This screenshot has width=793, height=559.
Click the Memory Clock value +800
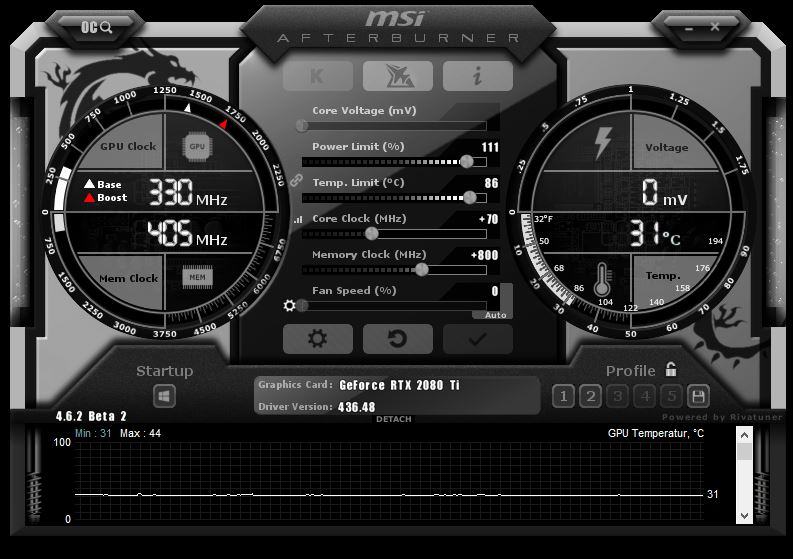(484, 255)
